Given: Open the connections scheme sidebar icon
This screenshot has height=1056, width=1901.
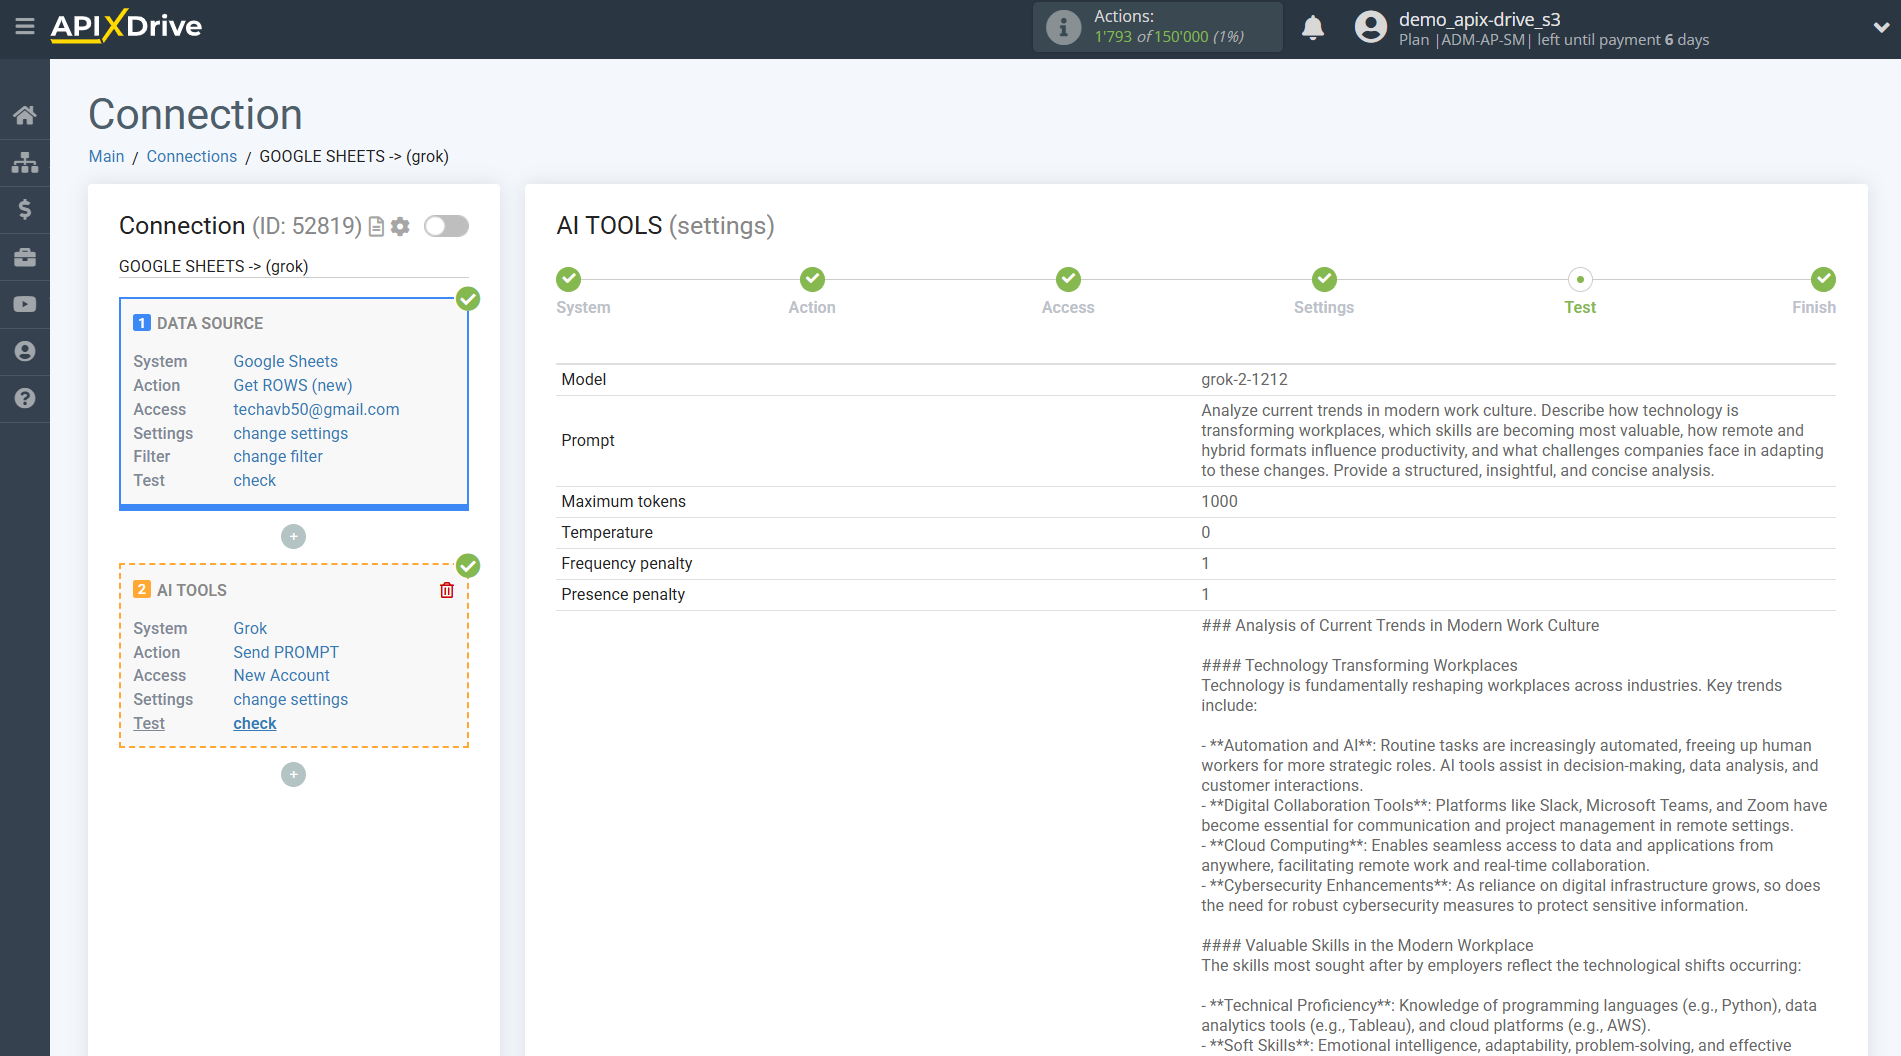Looking at the screenshot, I should pos(25,161).
